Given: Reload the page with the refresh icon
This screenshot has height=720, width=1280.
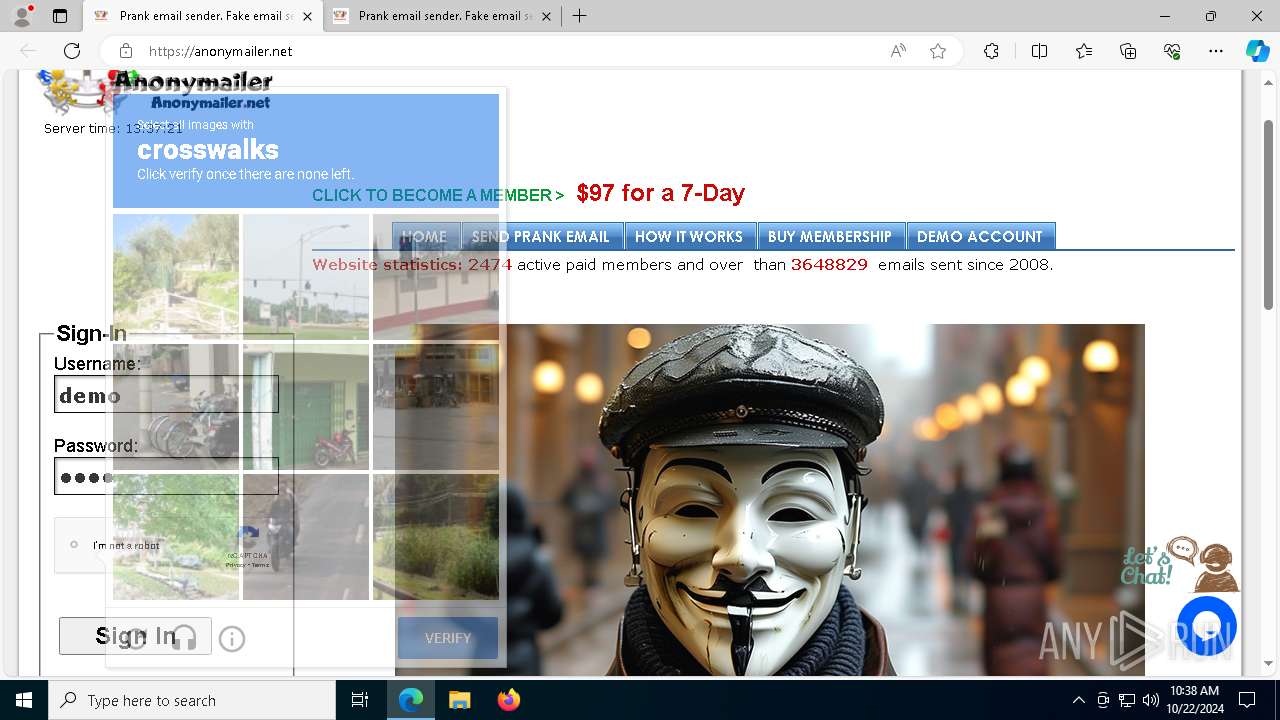Looking at the screenshot, I should tap(72, 51).
